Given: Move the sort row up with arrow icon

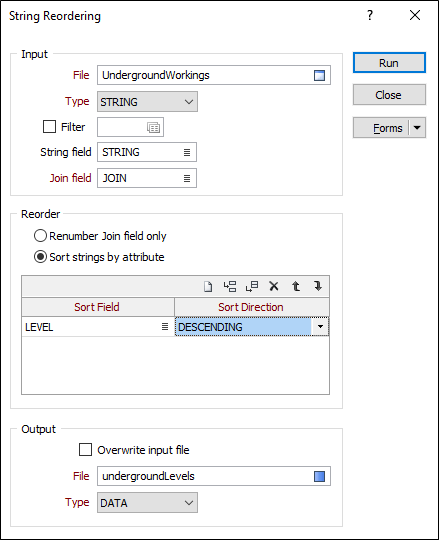Looking at the screenshot, I should tap(296, 287).
